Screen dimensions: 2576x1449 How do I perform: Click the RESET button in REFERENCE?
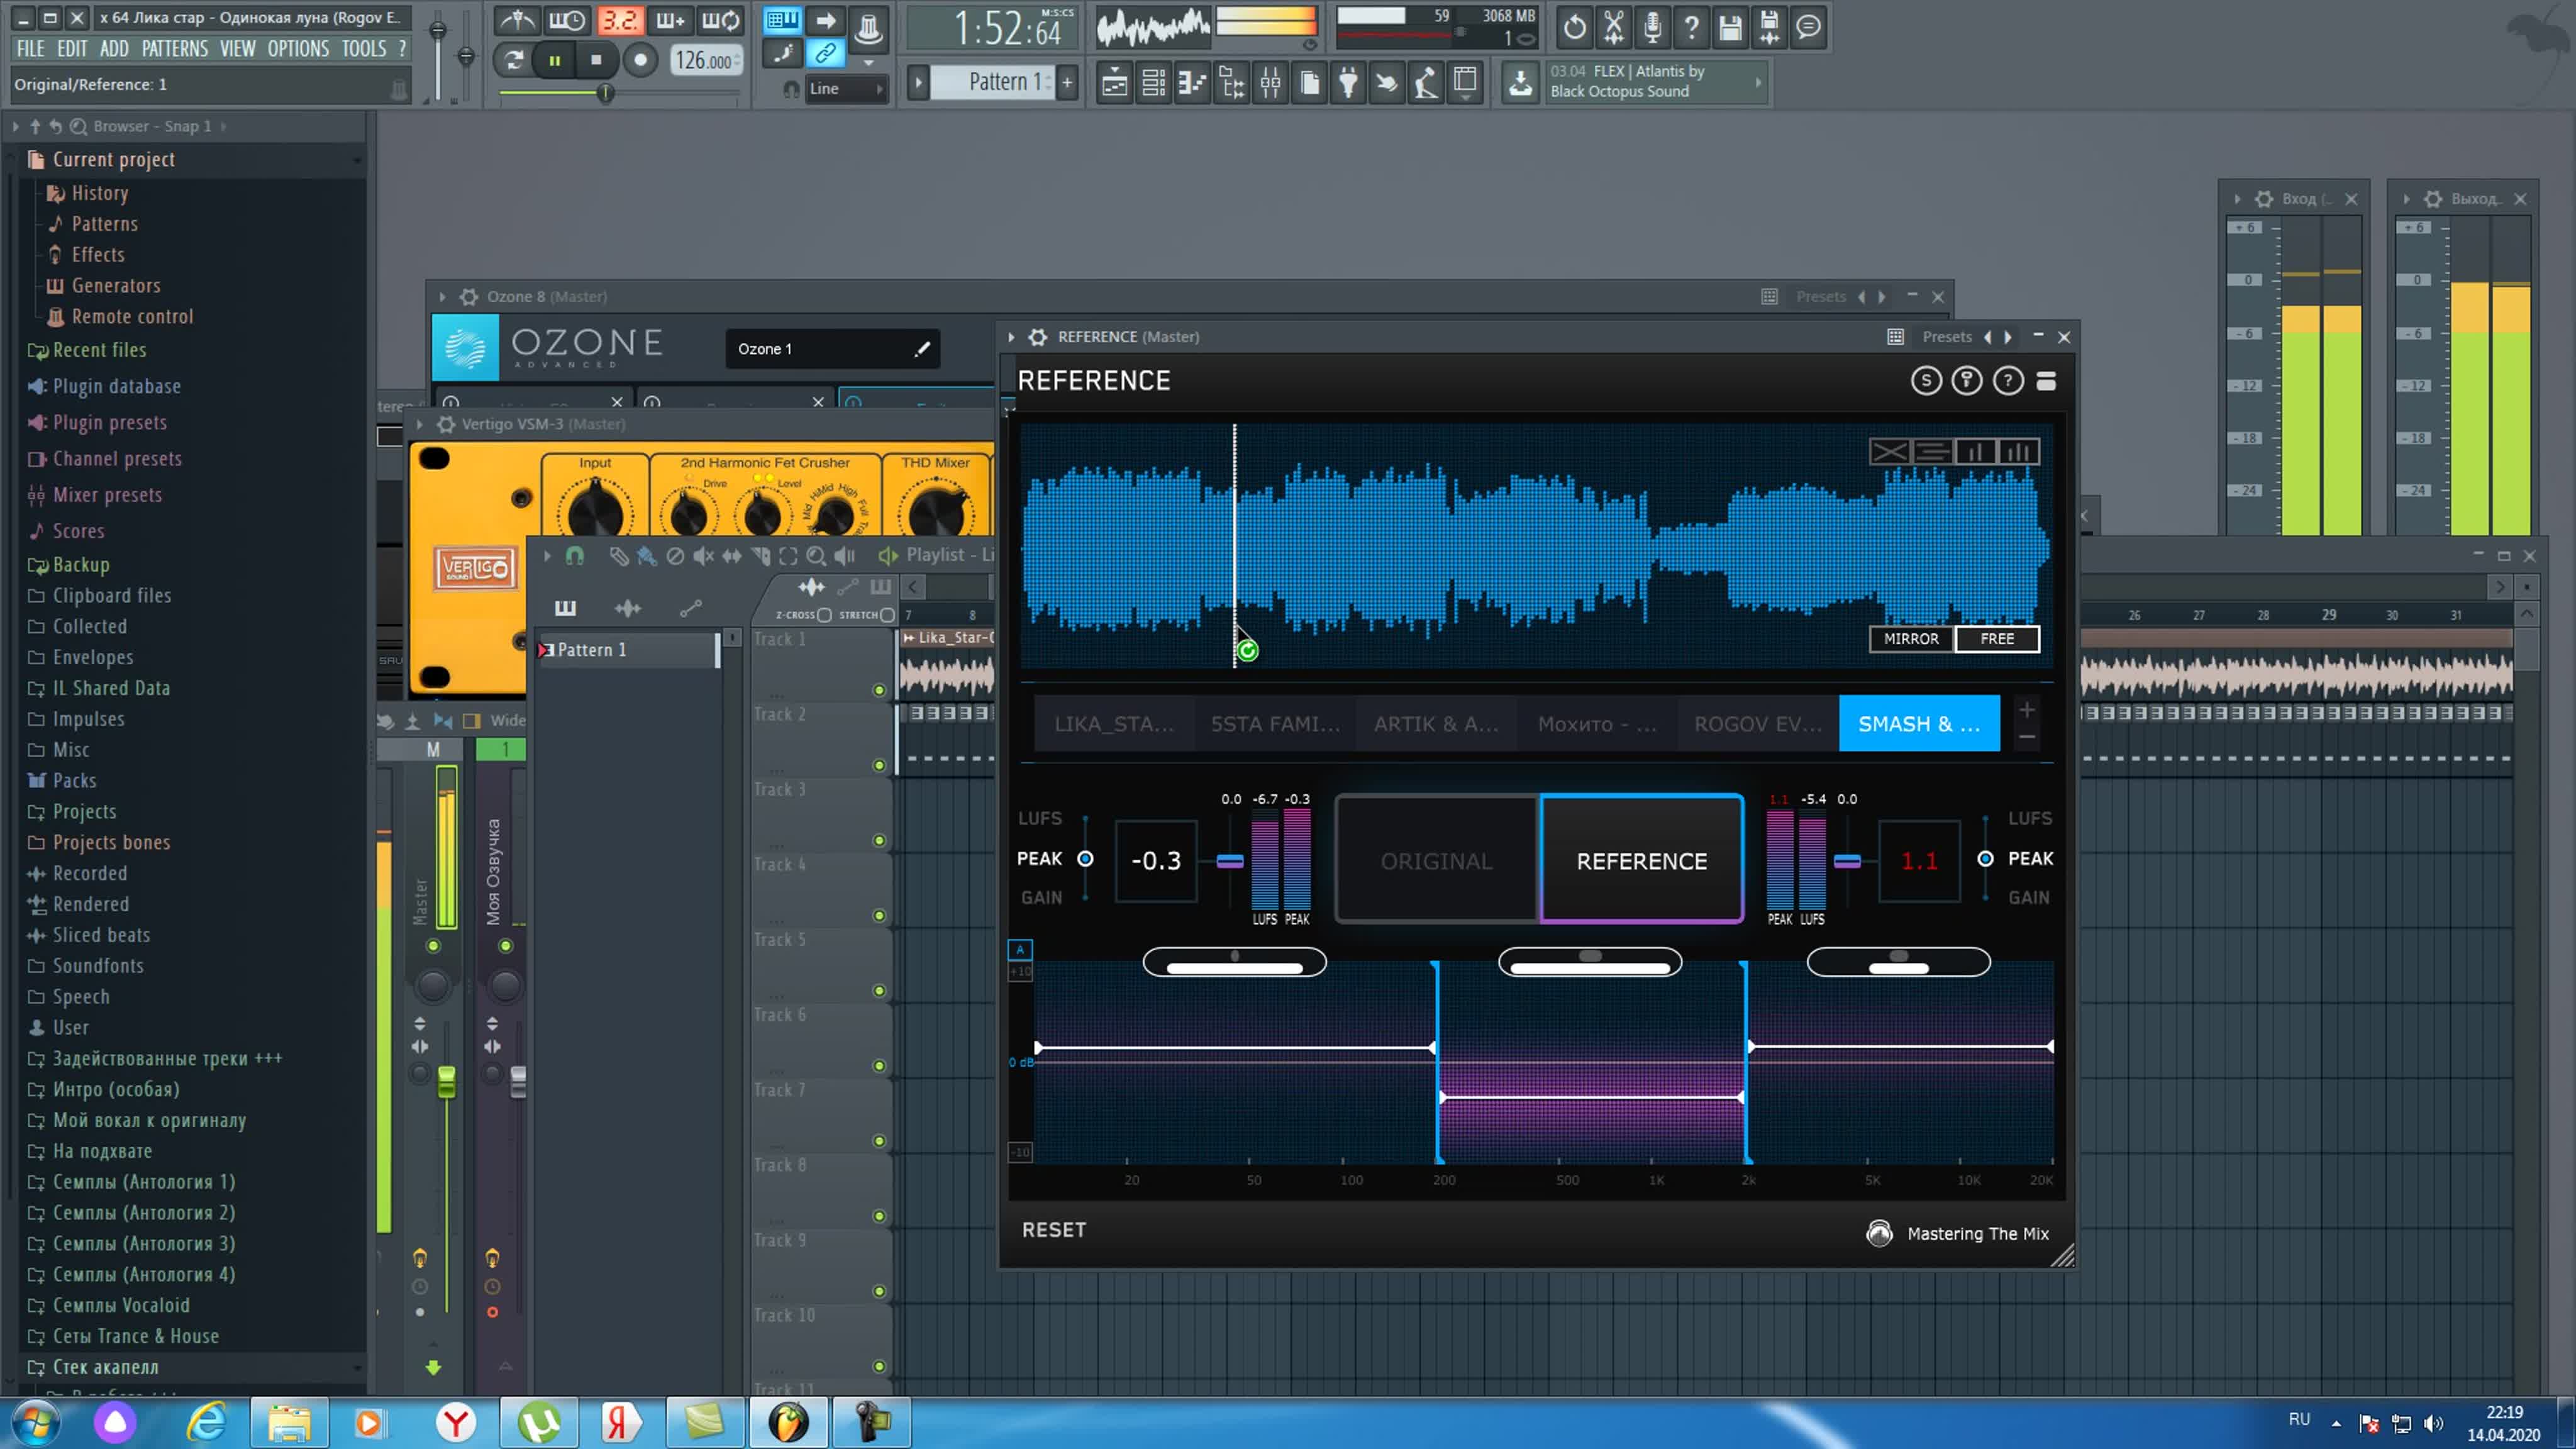tap(1054, 1230)
